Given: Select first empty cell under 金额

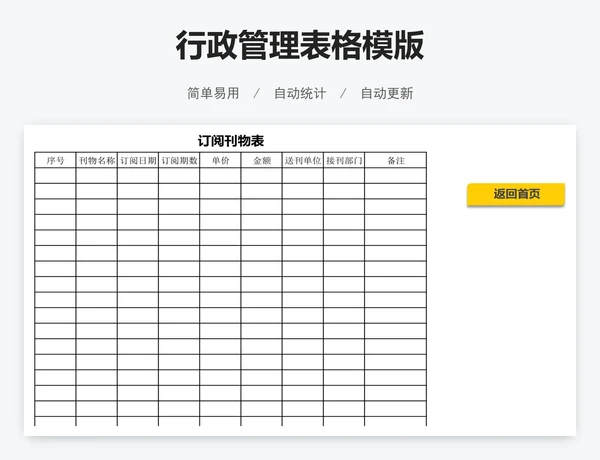Looking at the screenshot, I should coord(261,175).
